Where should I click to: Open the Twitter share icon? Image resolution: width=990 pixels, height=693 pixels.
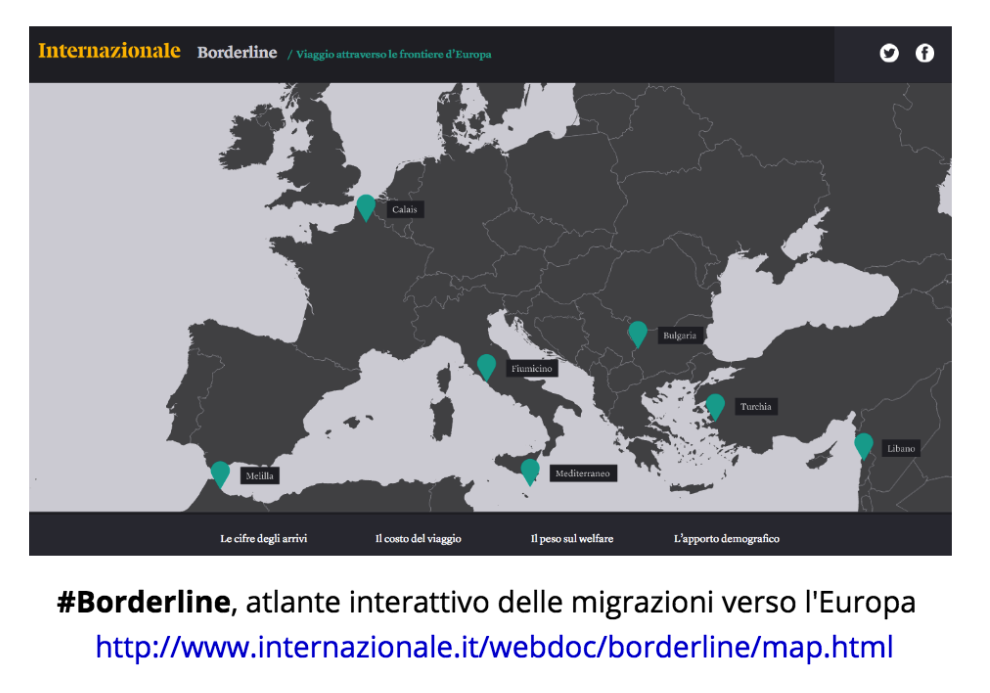889,53
